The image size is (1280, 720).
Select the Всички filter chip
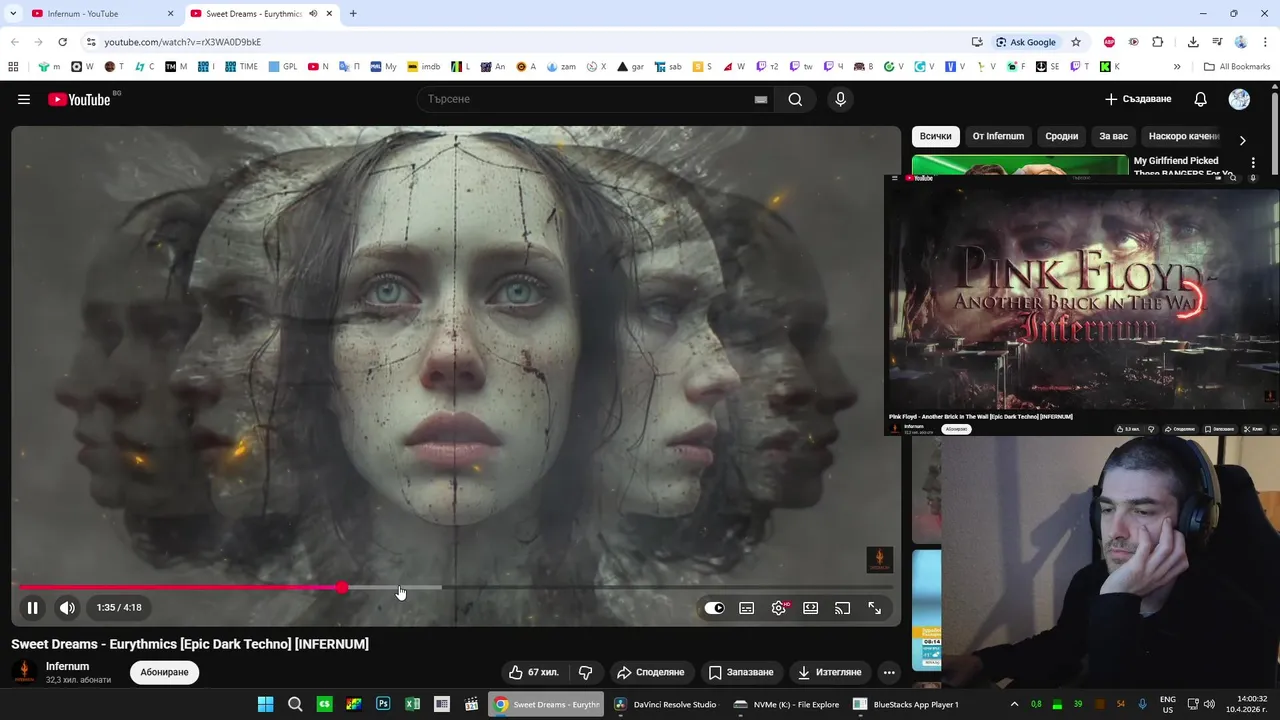pos(936,136)
